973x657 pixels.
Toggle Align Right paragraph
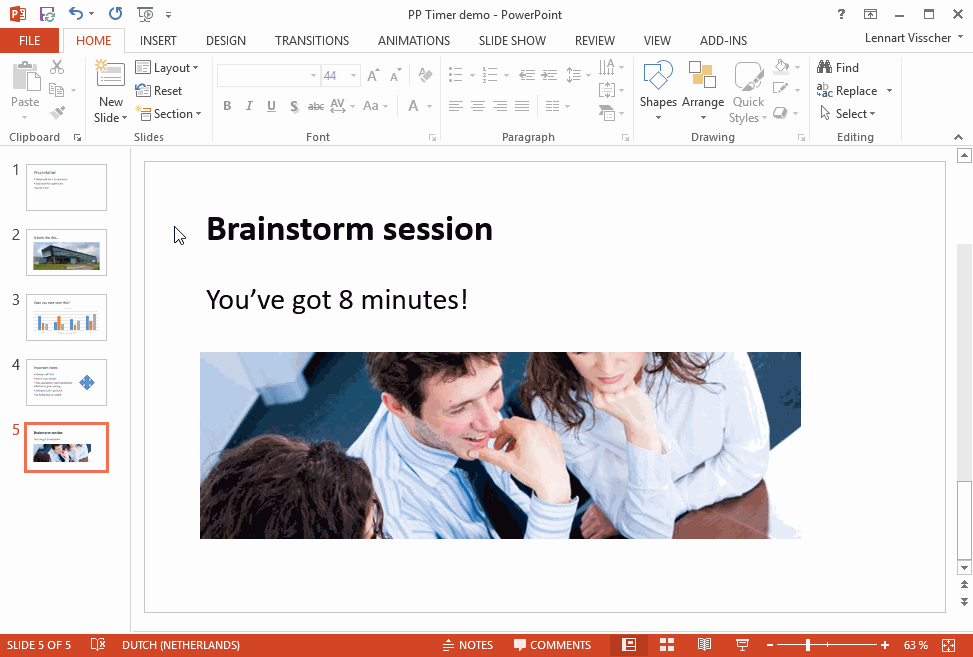click(500, 106)
